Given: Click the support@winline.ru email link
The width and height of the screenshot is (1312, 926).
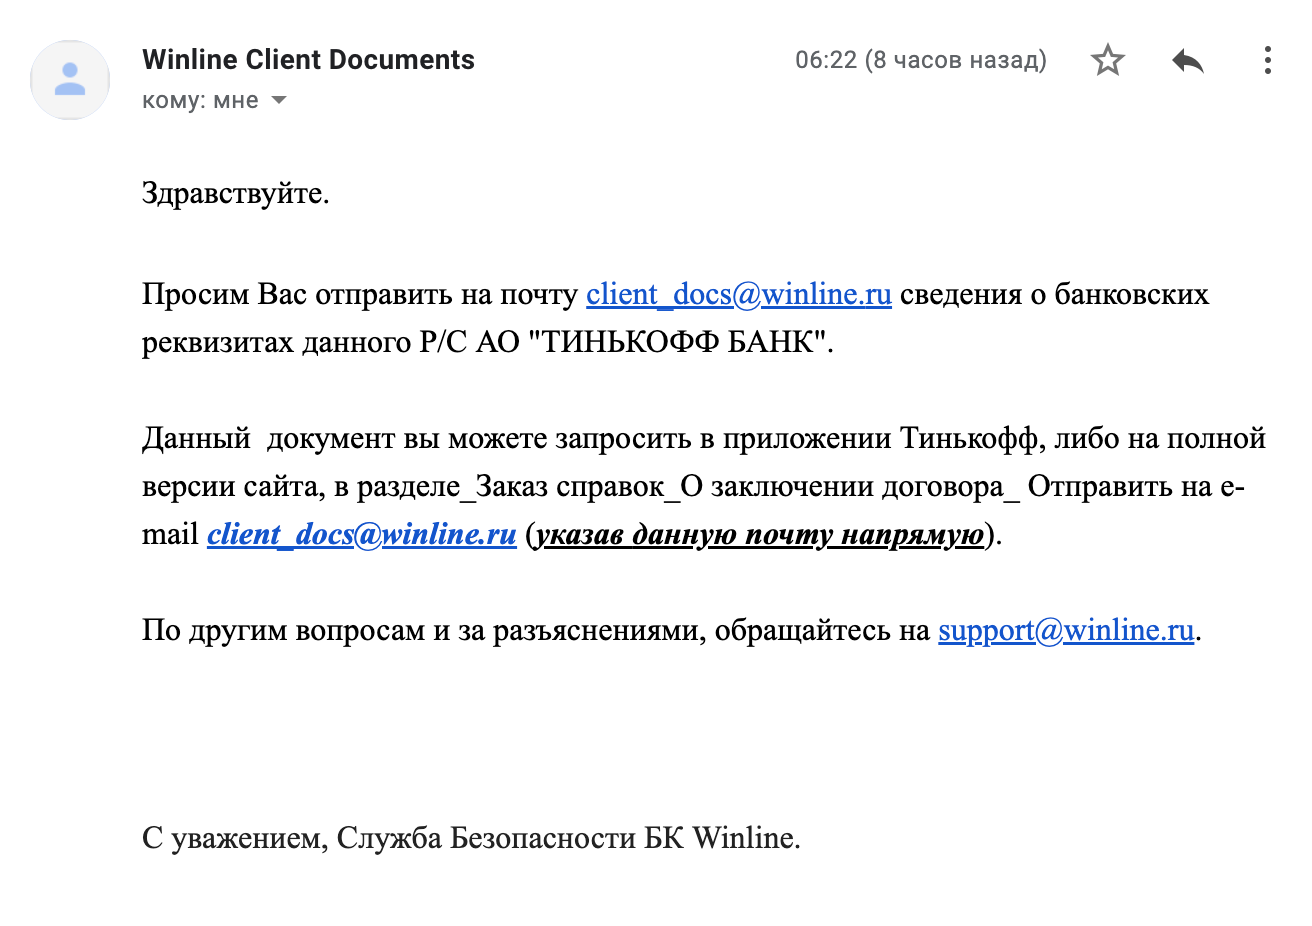Looking at the screenshot, I should [1065, 630].
